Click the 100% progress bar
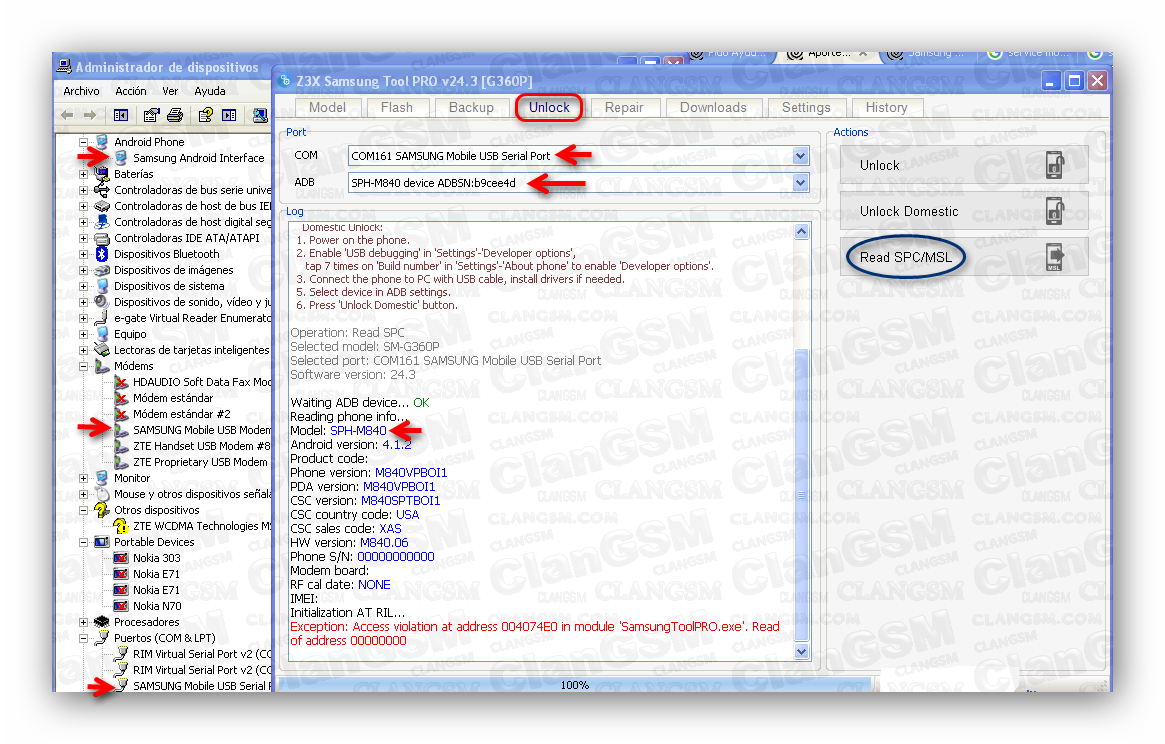This screenshot has width=1165, height=744. click(x=573, y=685)
